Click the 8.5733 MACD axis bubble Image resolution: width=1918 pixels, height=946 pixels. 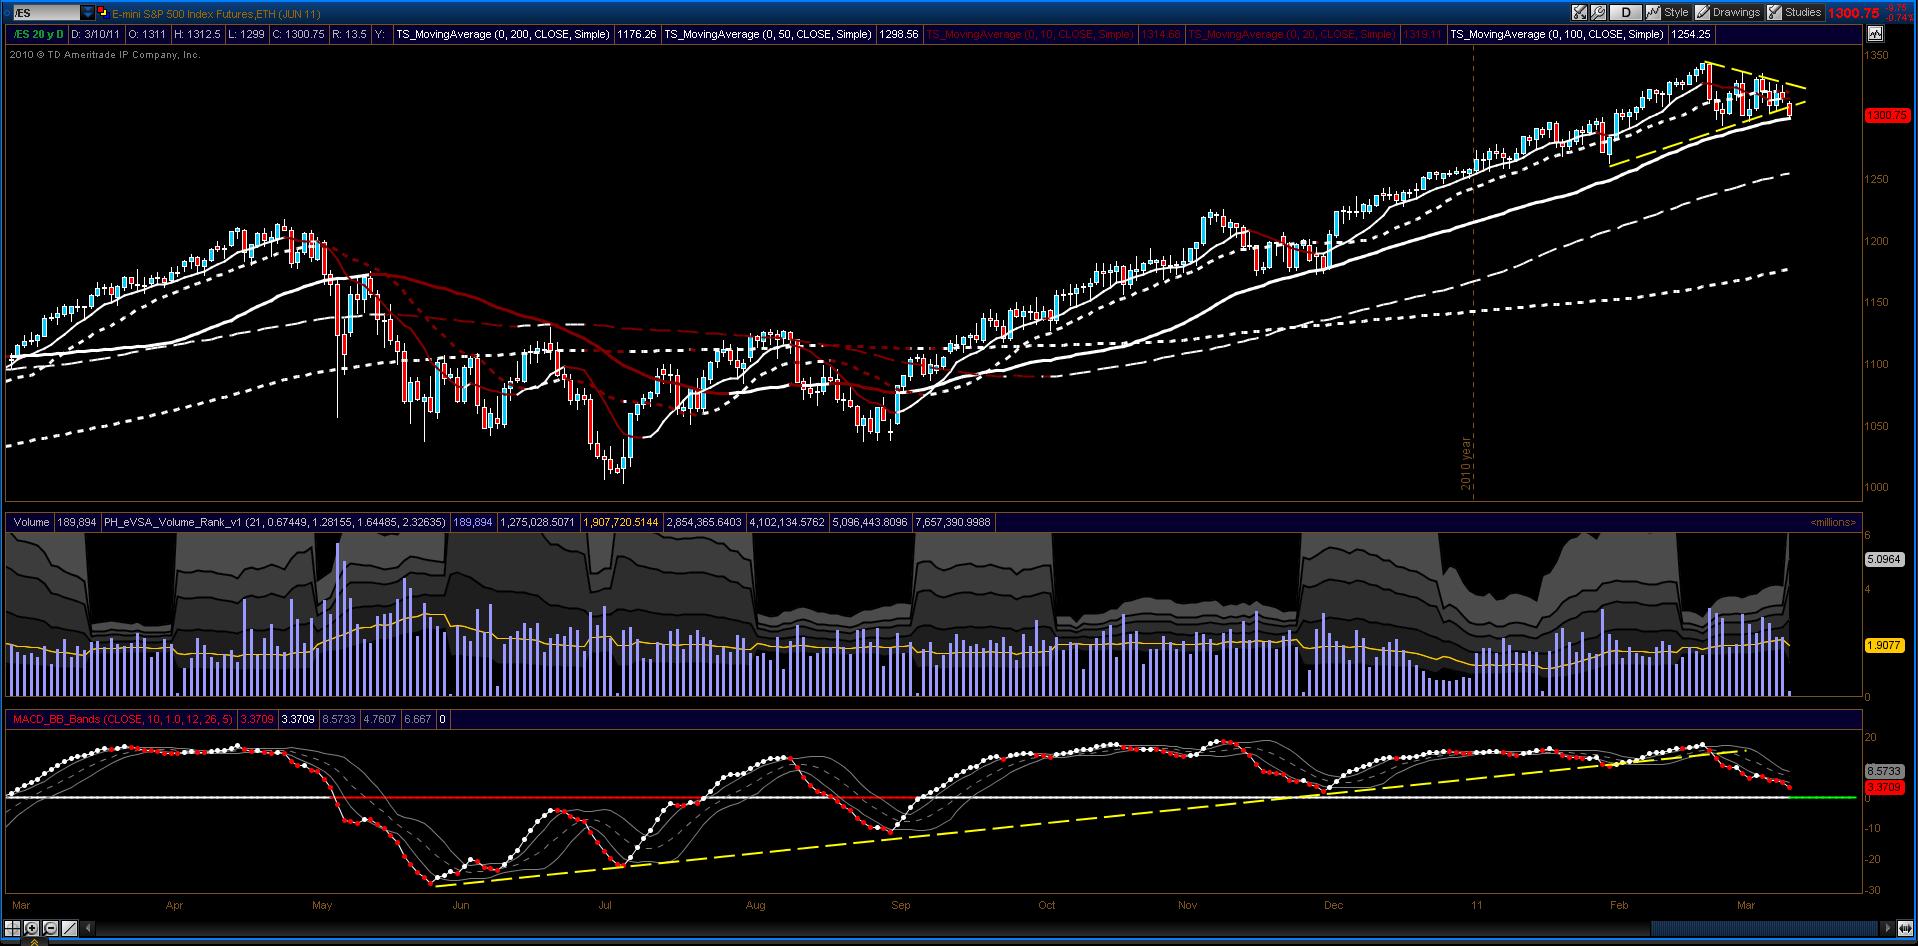click(1884, 772)
